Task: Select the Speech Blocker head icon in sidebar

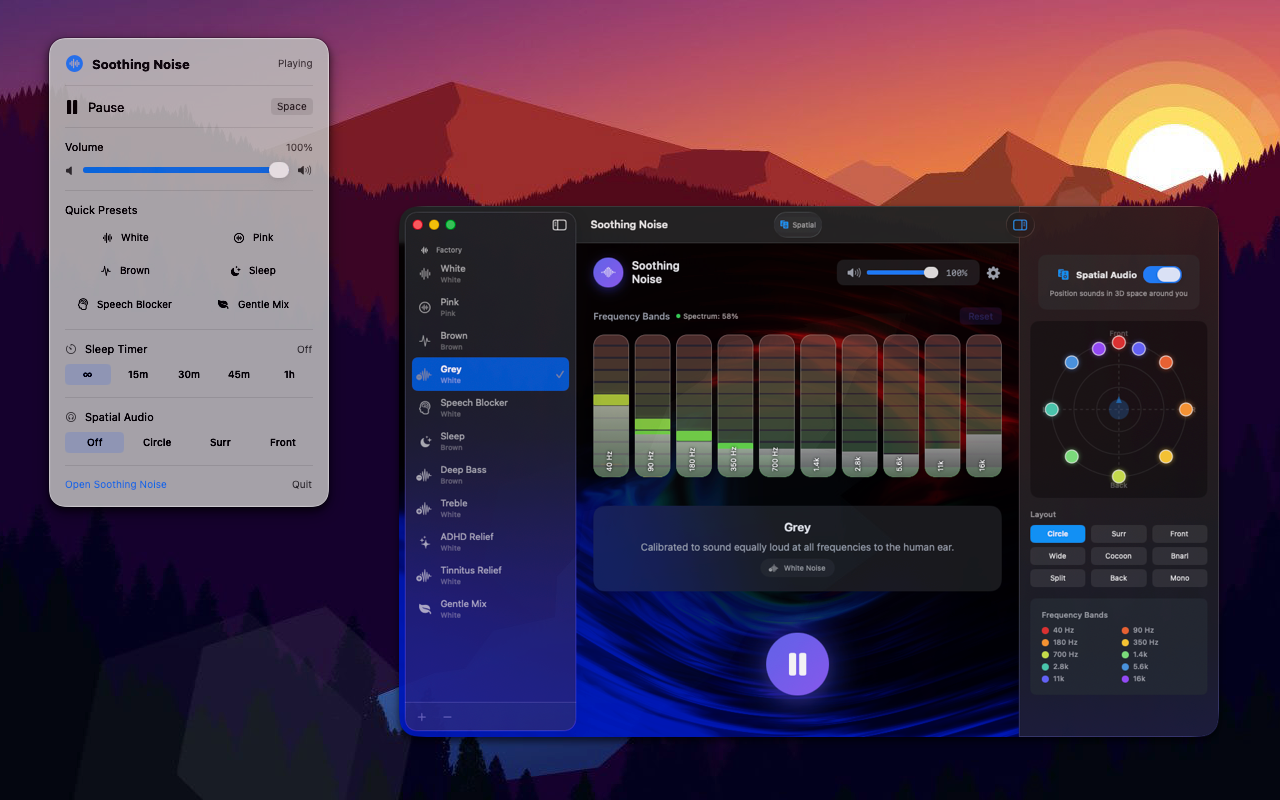Action: 424,407
